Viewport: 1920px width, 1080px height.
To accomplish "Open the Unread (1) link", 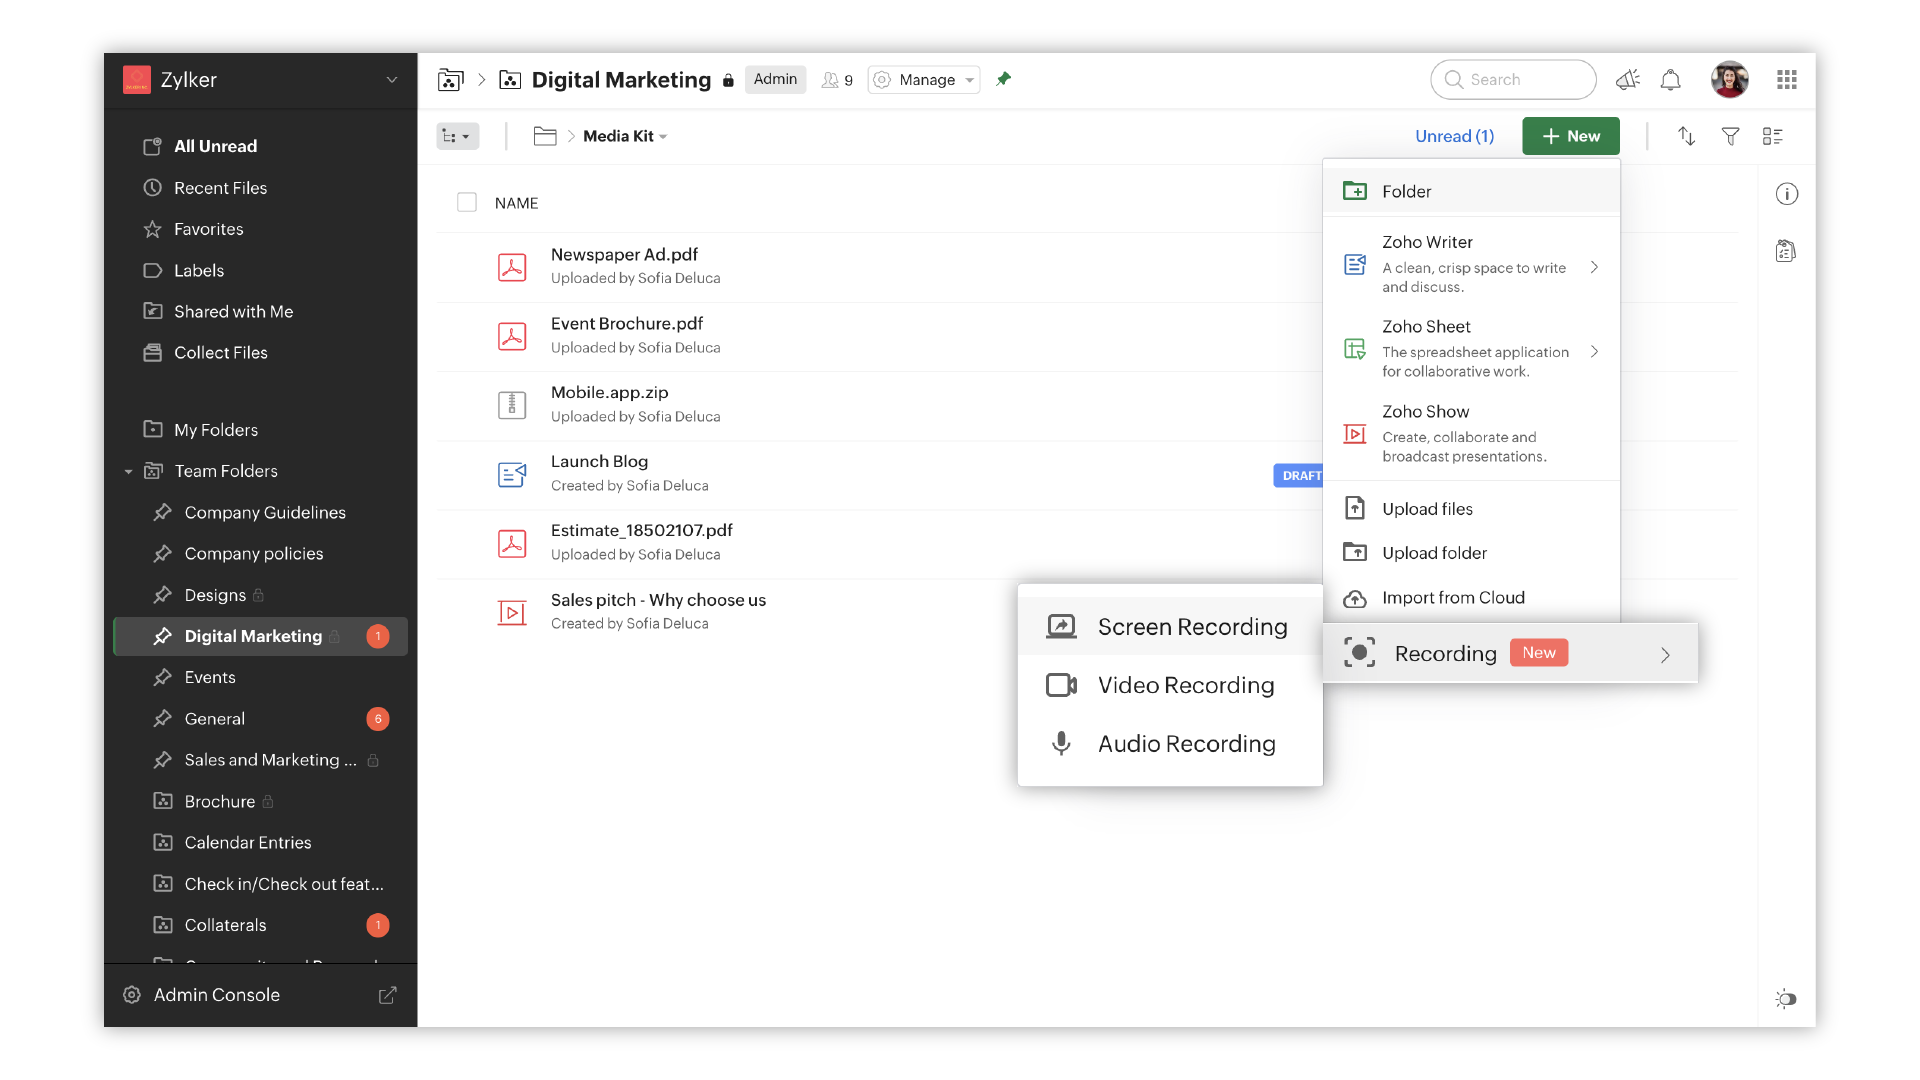I will [1454, 136].
